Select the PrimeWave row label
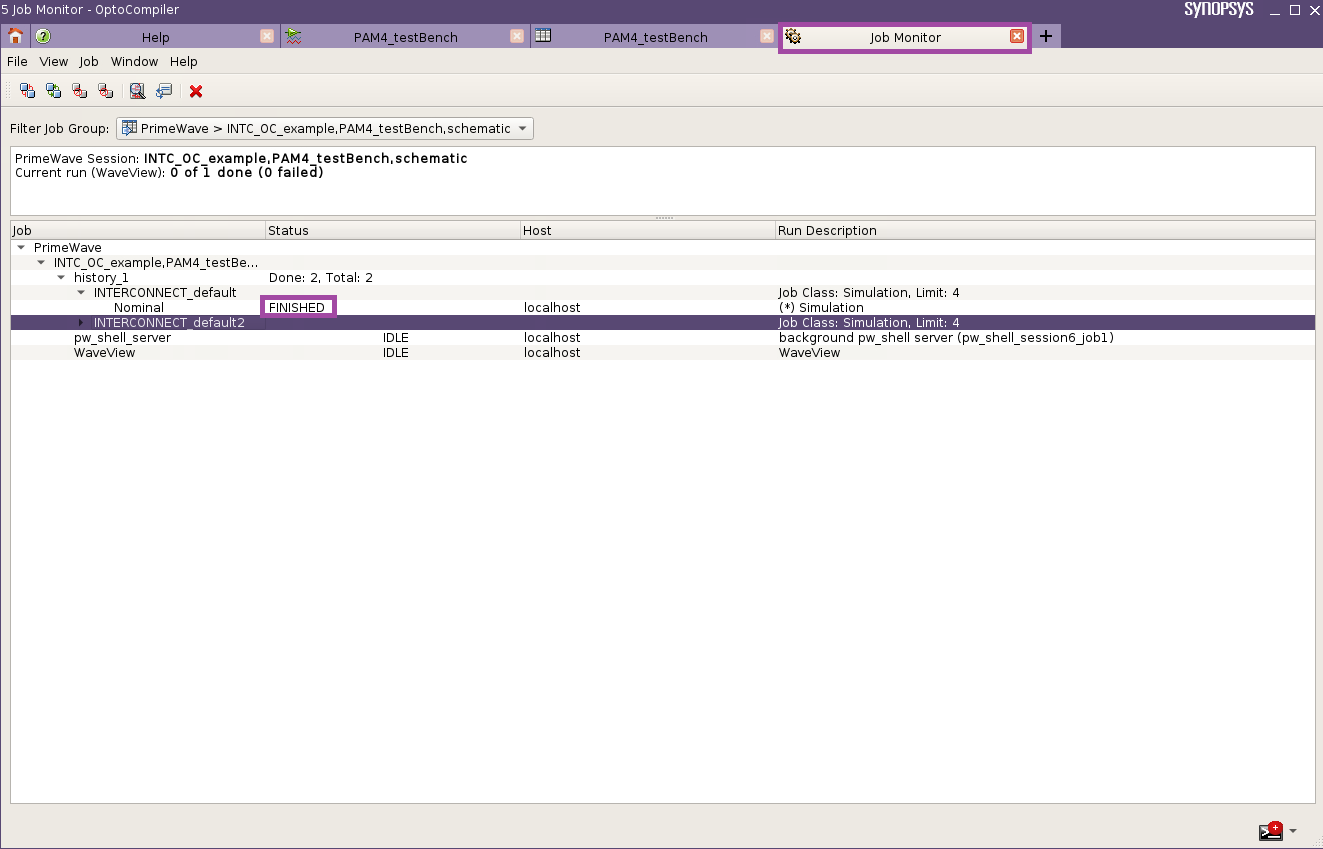 (68, 247)
